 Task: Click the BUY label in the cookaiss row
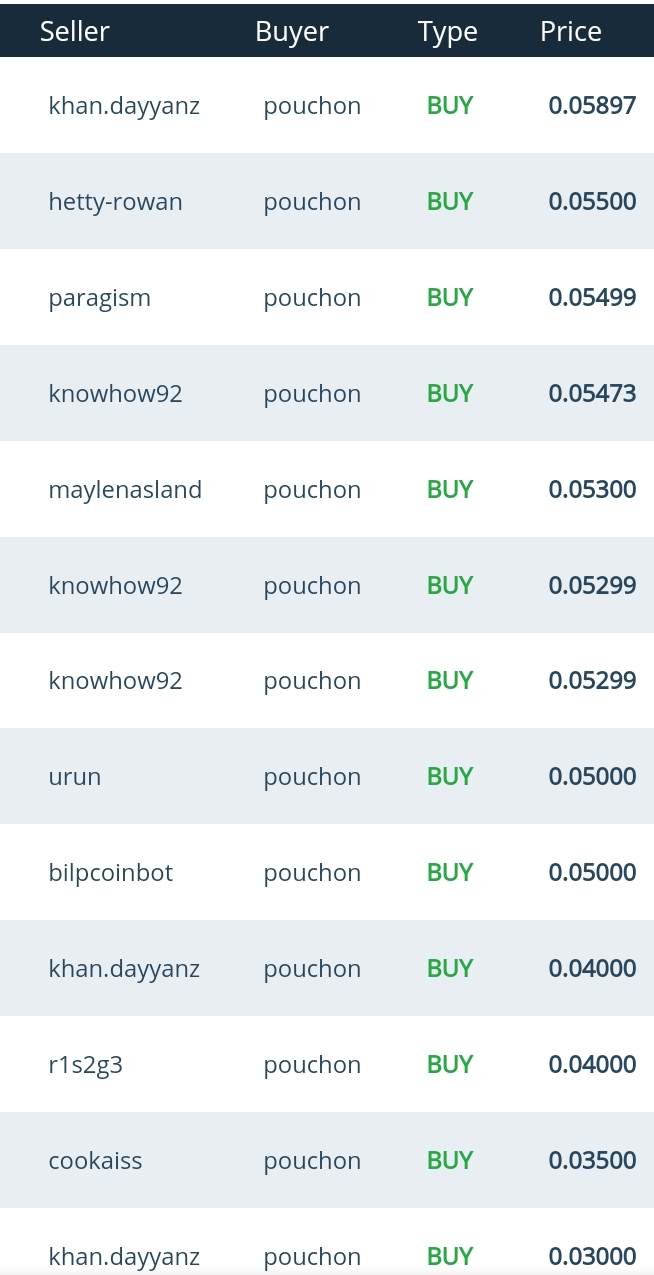click(x=449, y=1161)
